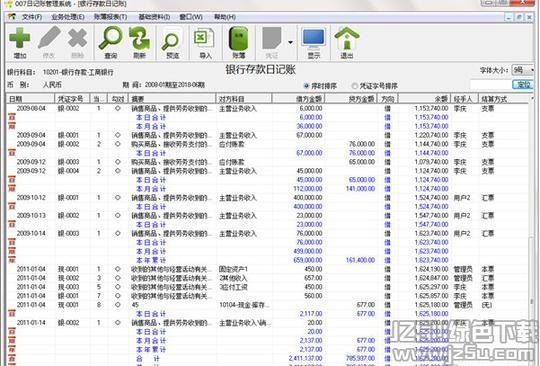This screenshot has height=366, width=540.
Task: Click red 日 marker on 2,117.00 本日合计 row
Action: point(12,314)
